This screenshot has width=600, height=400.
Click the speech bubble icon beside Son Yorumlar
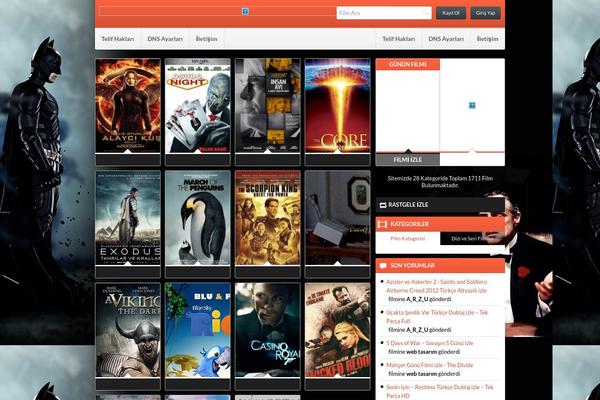[383, 266]
